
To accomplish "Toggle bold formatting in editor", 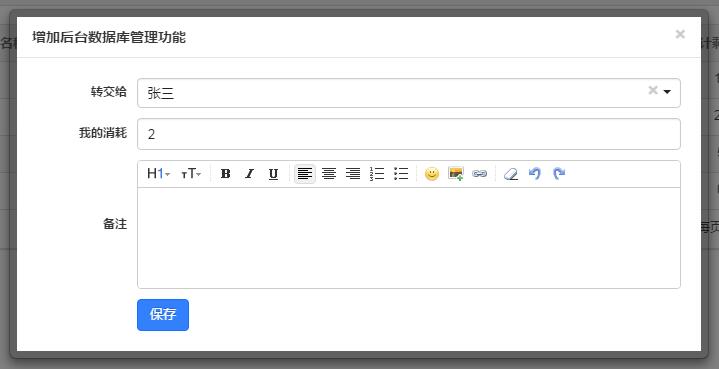I will tap(225, 174).
